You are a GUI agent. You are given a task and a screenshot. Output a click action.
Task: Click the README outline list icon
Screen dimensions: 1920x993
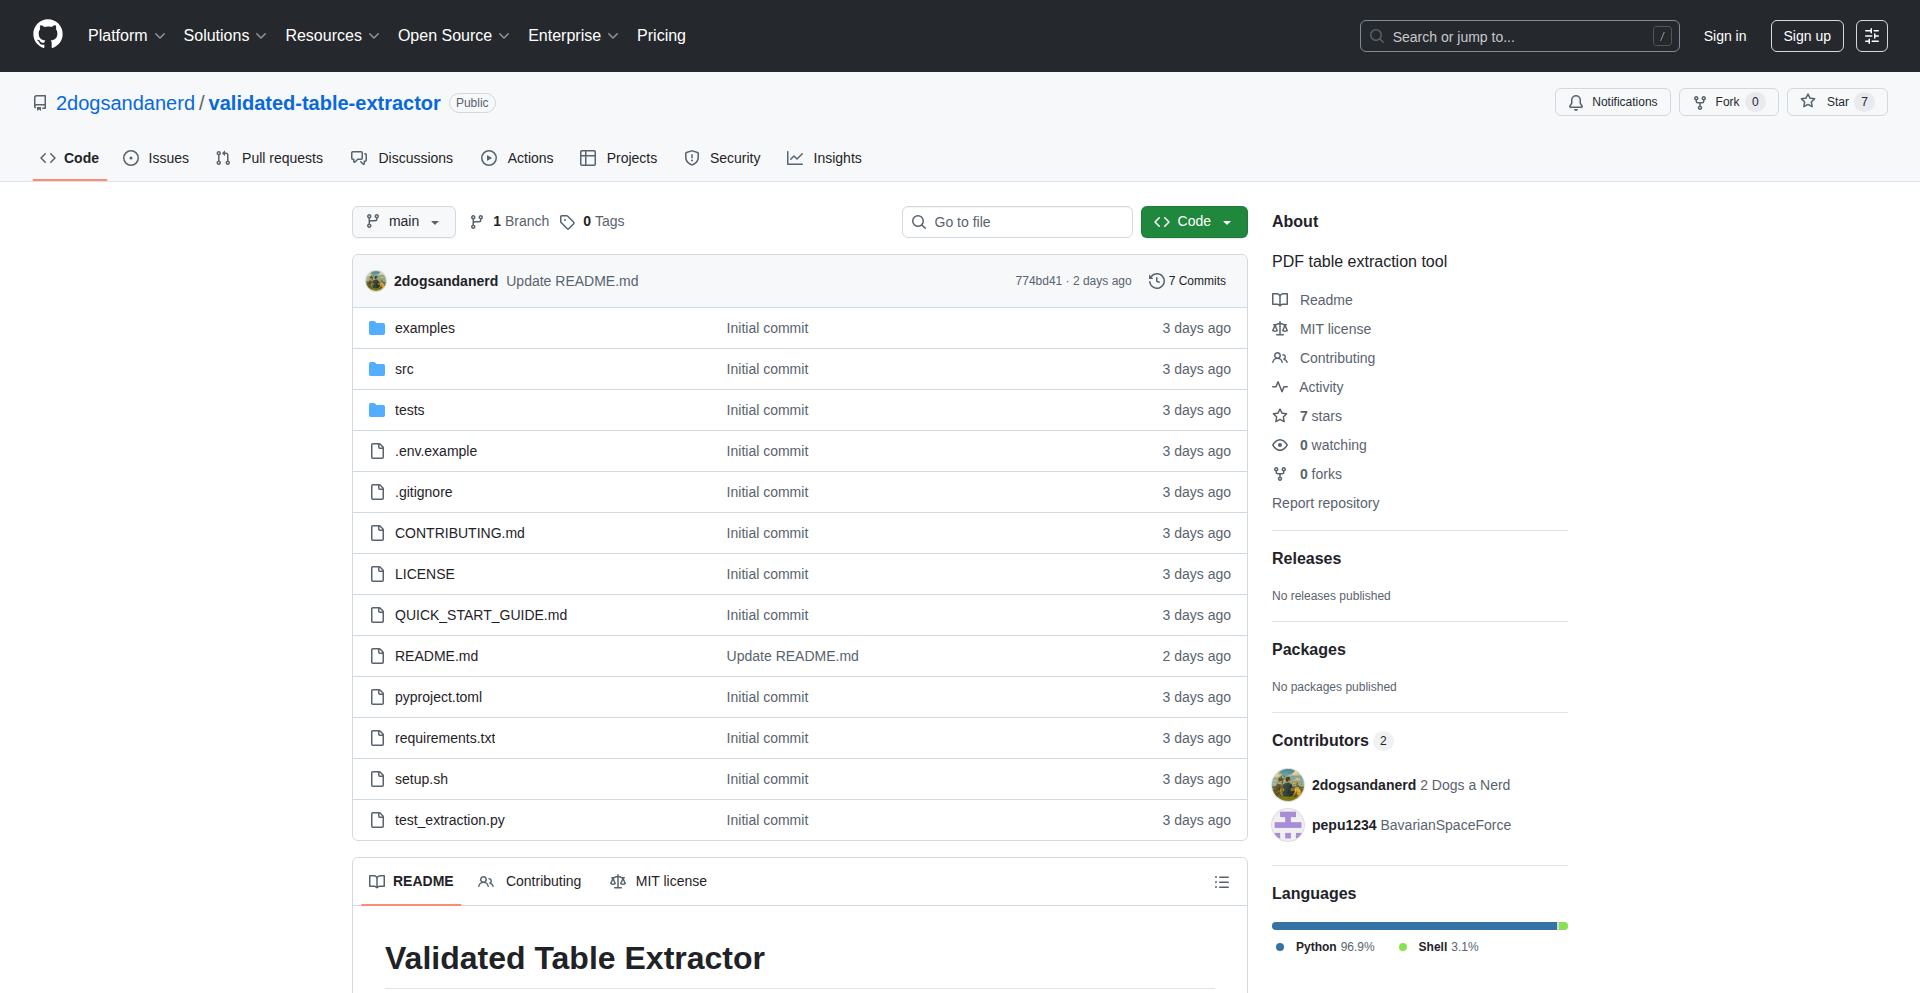pos(1221,882)
